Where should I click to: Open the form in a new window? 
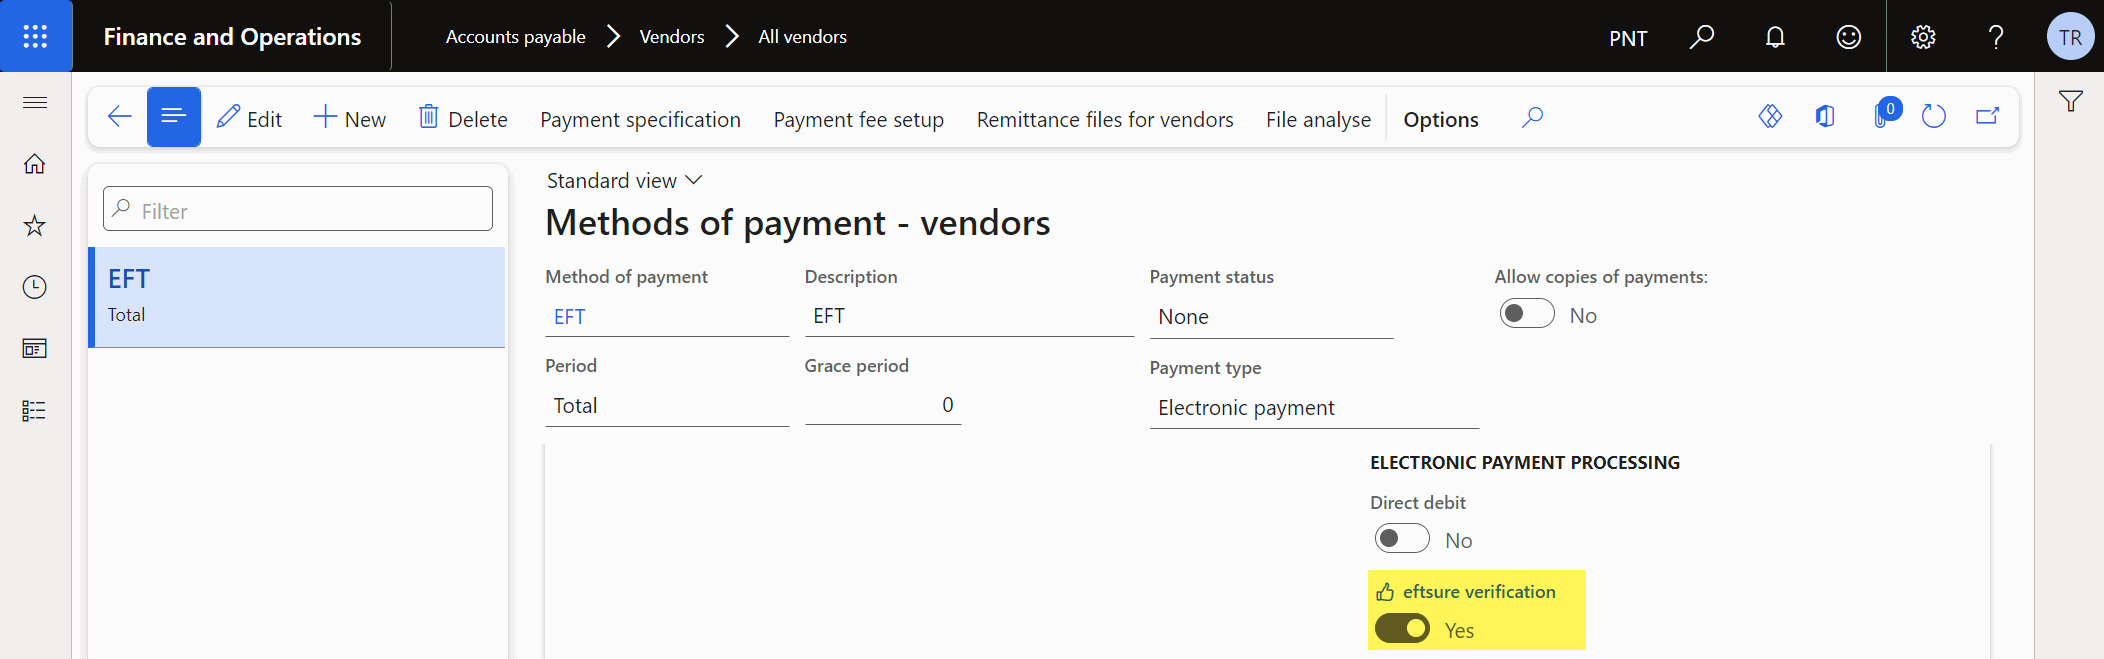tap(1988, 117)
